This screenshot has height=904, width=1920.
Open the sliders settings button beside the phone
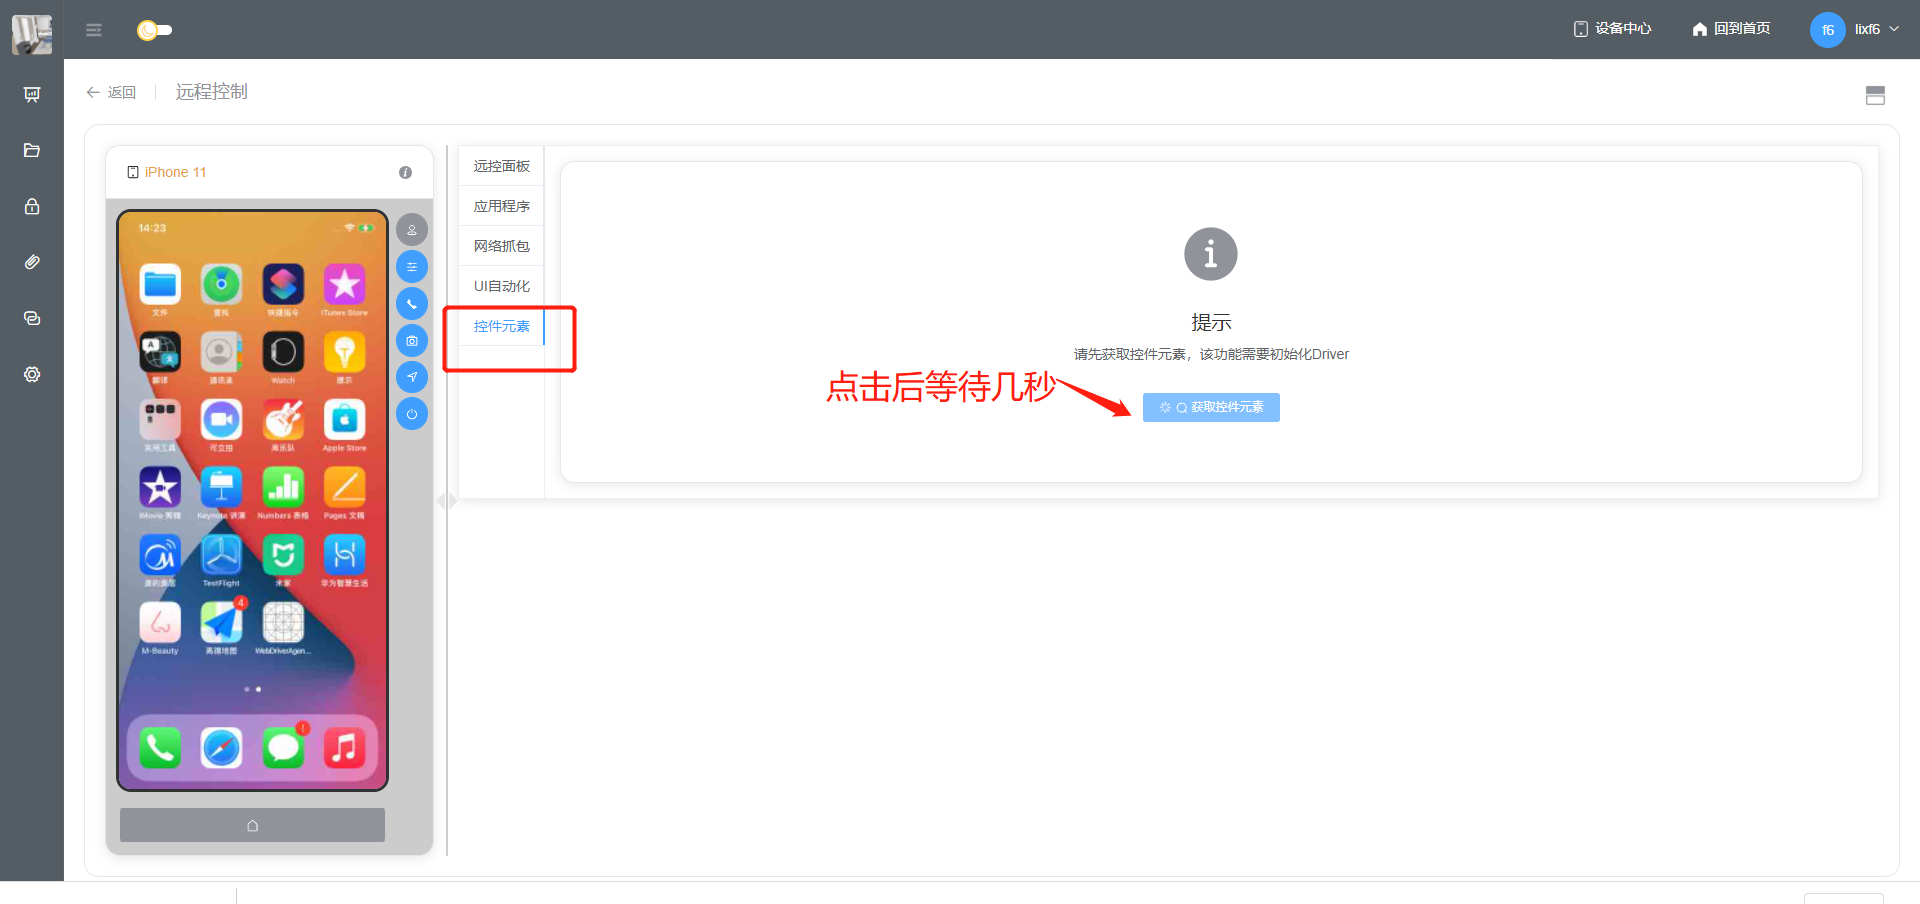click(x=412, y=267)
